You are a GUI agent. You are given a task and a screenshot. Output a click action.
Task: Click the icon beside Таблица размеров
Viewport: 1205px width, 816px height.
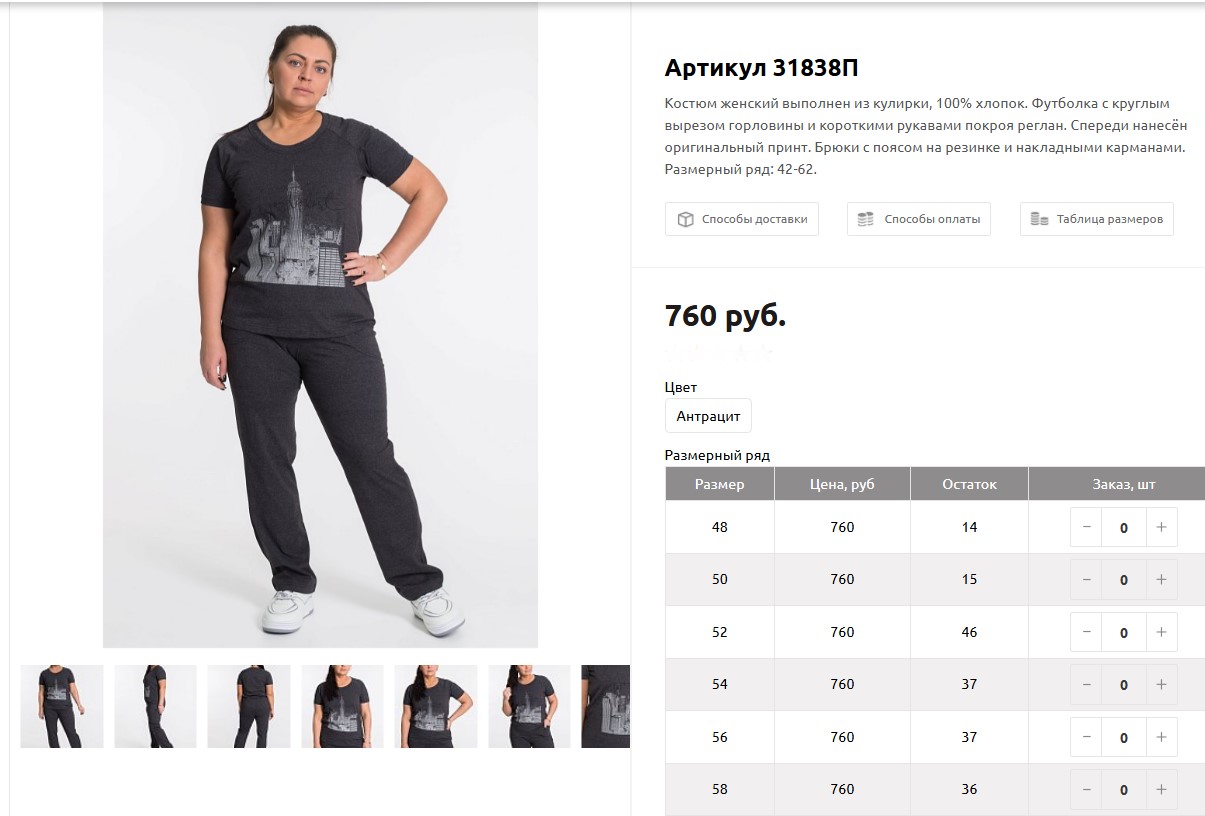[1040, 219]
